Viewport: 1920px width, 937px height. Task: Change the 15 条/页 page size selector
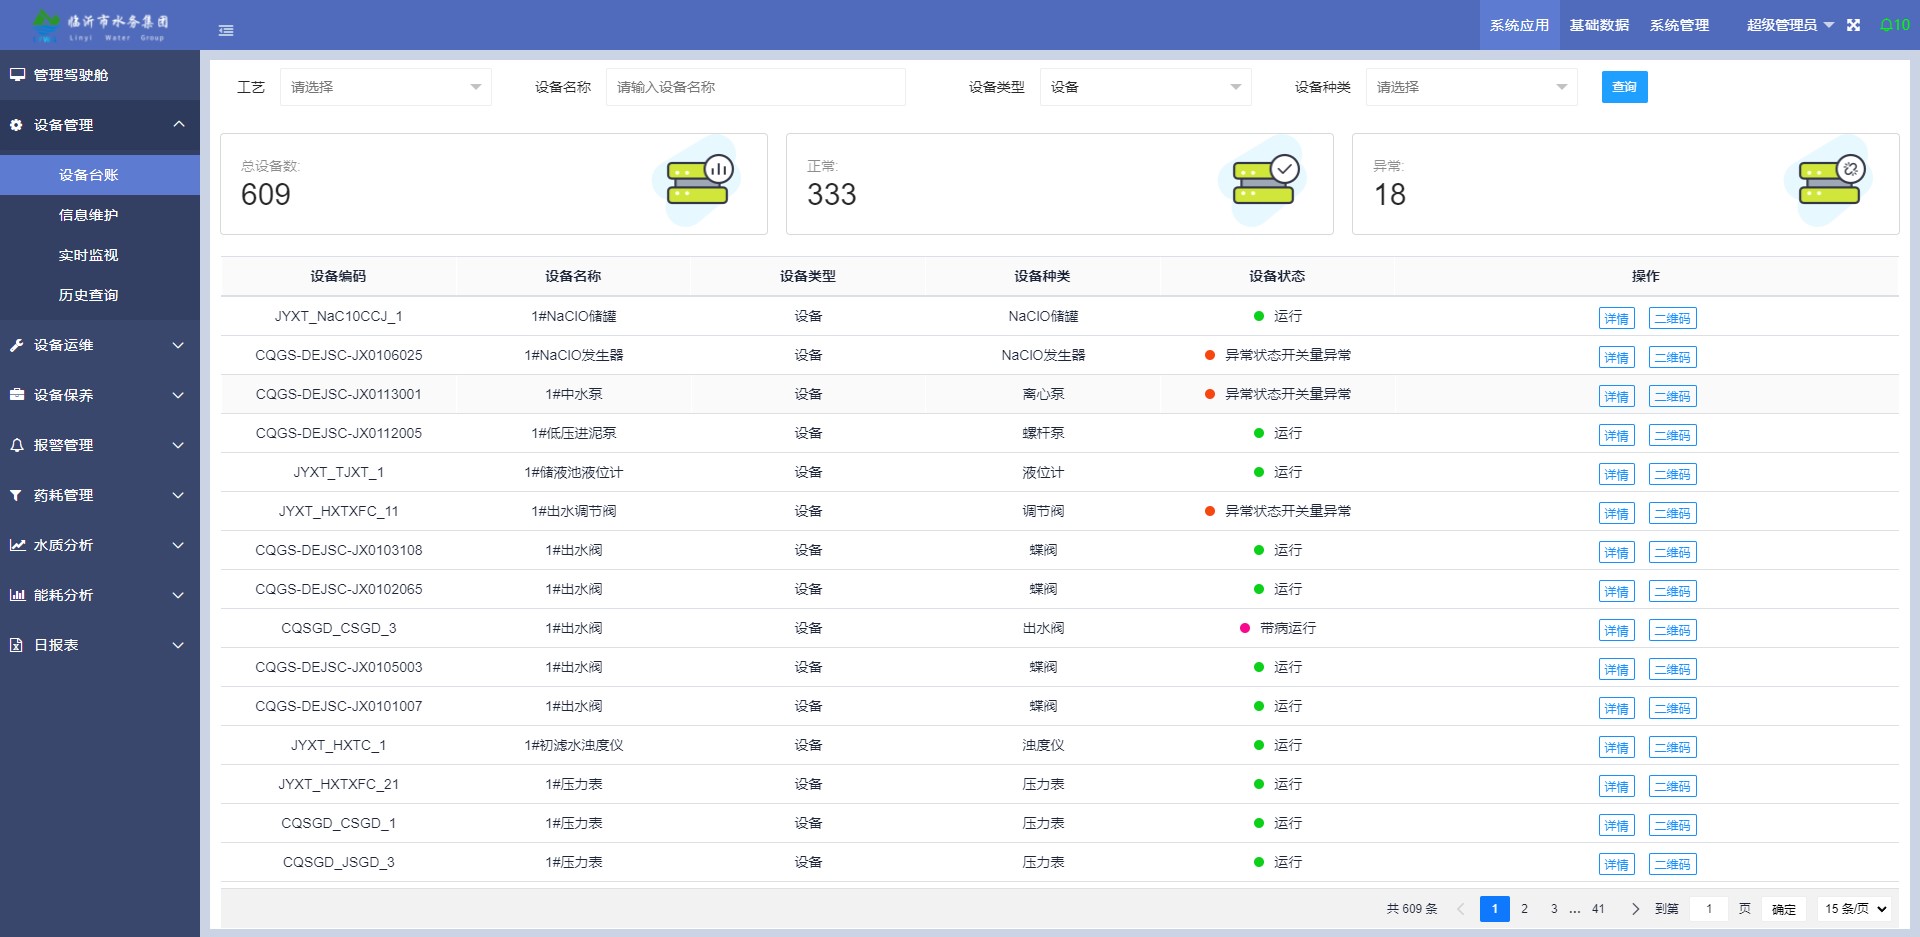1855,909
